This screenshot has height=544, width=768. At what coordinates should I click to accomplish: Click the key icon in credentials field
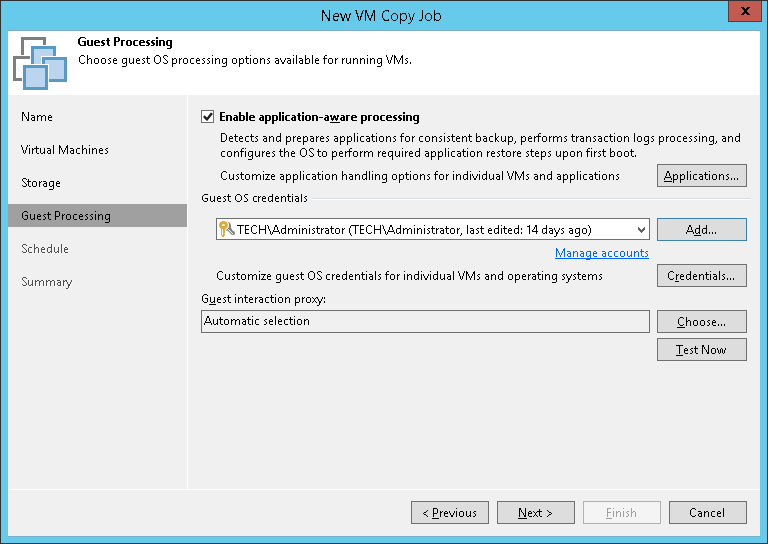coord(226,230)
